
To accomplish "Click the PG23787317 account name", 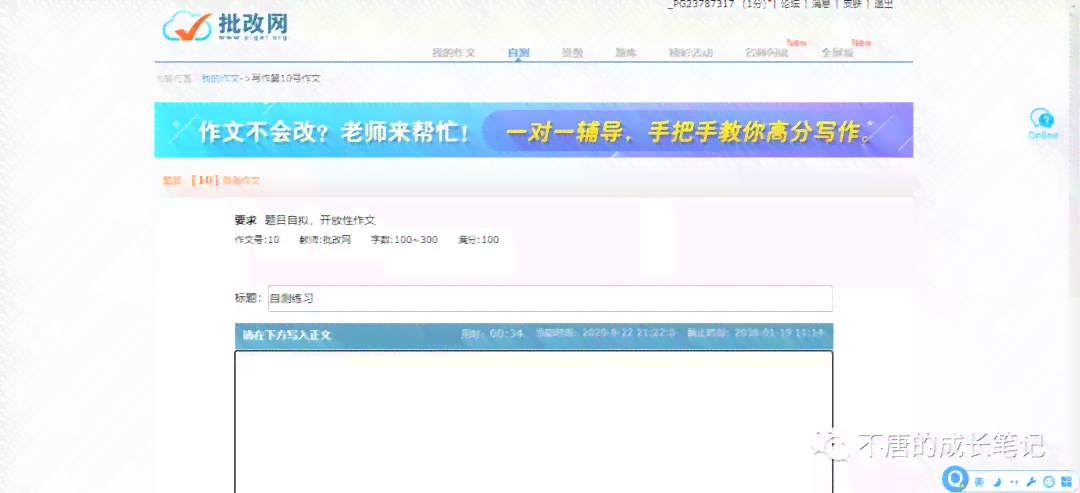I will pos(701,3).
